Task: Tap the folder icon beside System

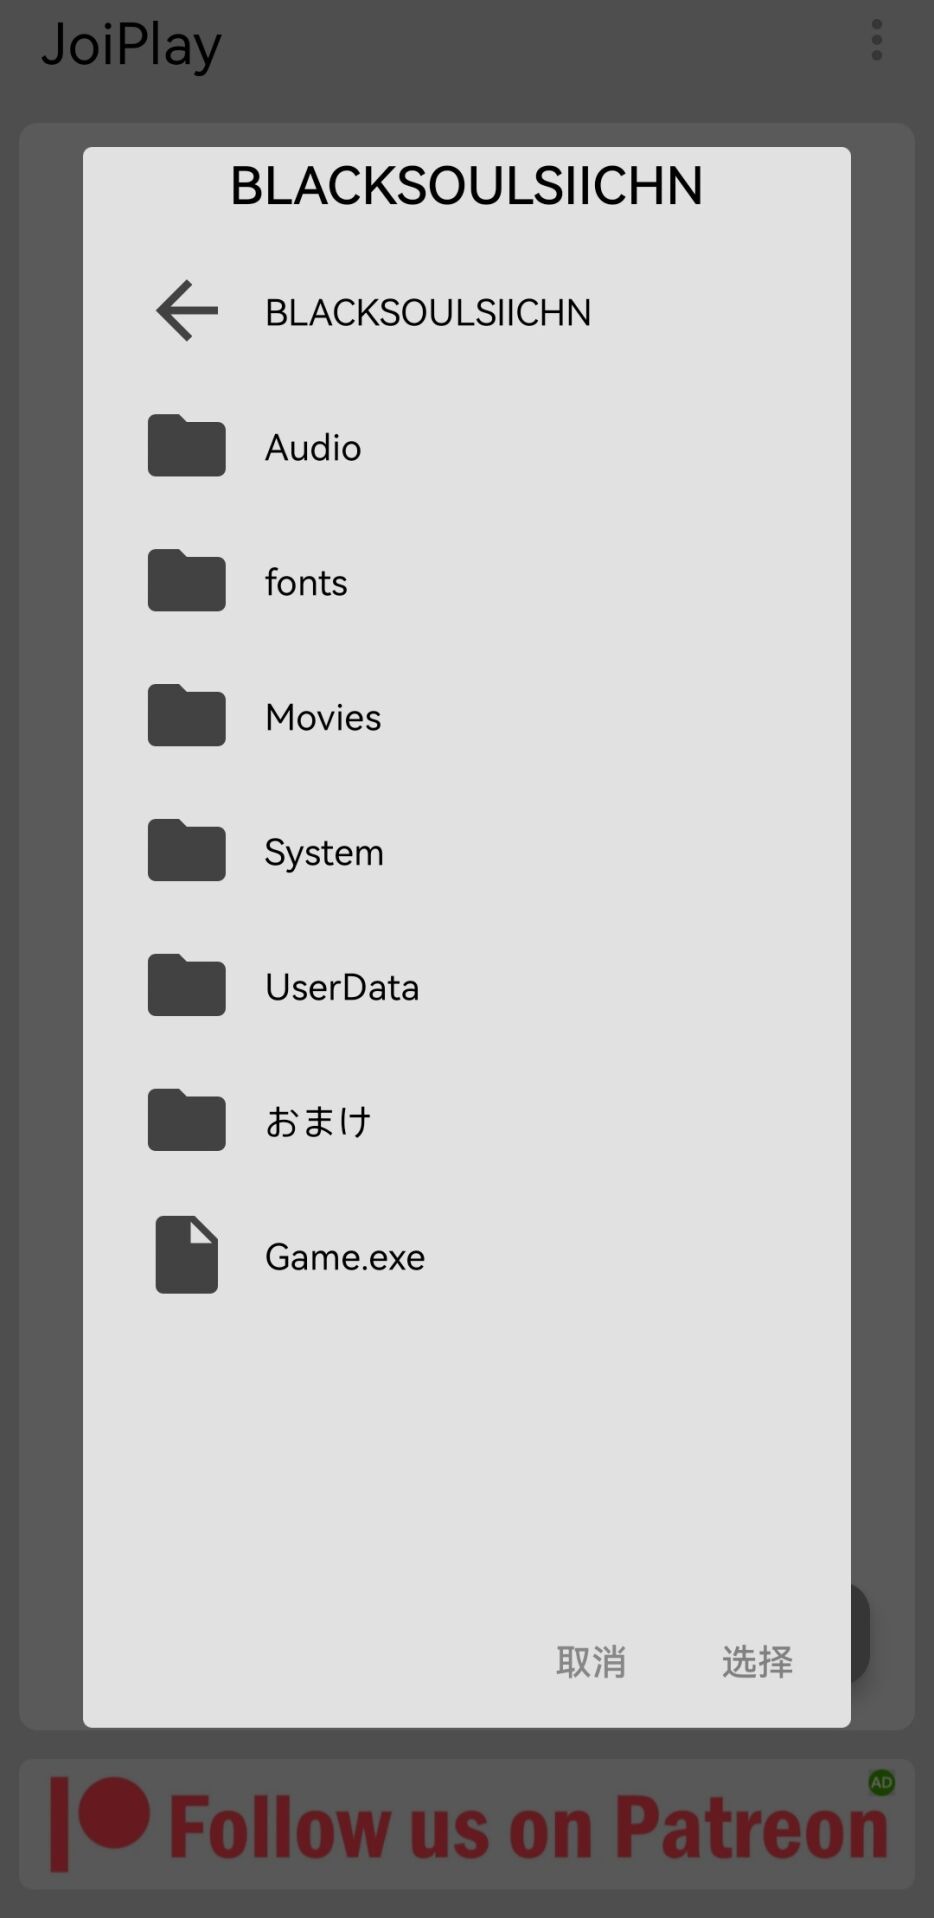Action: [x=187, y=851]
